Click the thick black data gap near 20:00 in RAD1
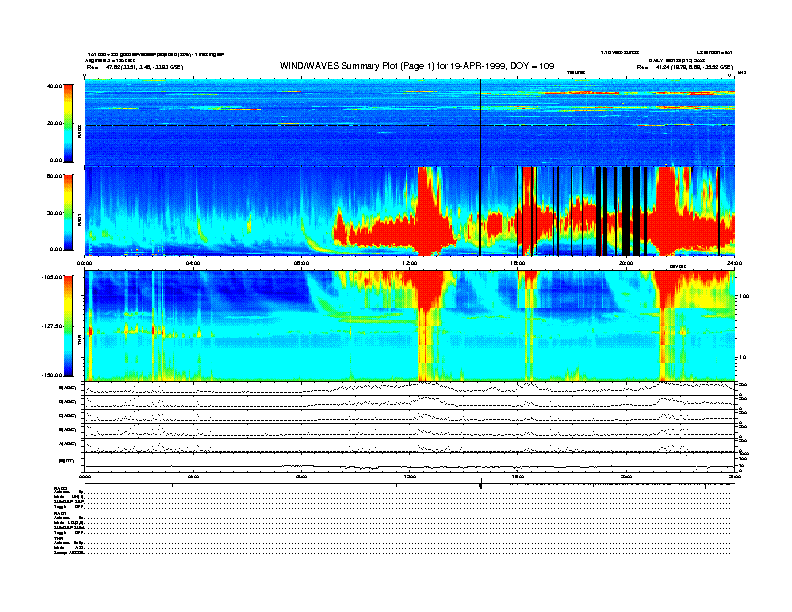 point(626,212)
